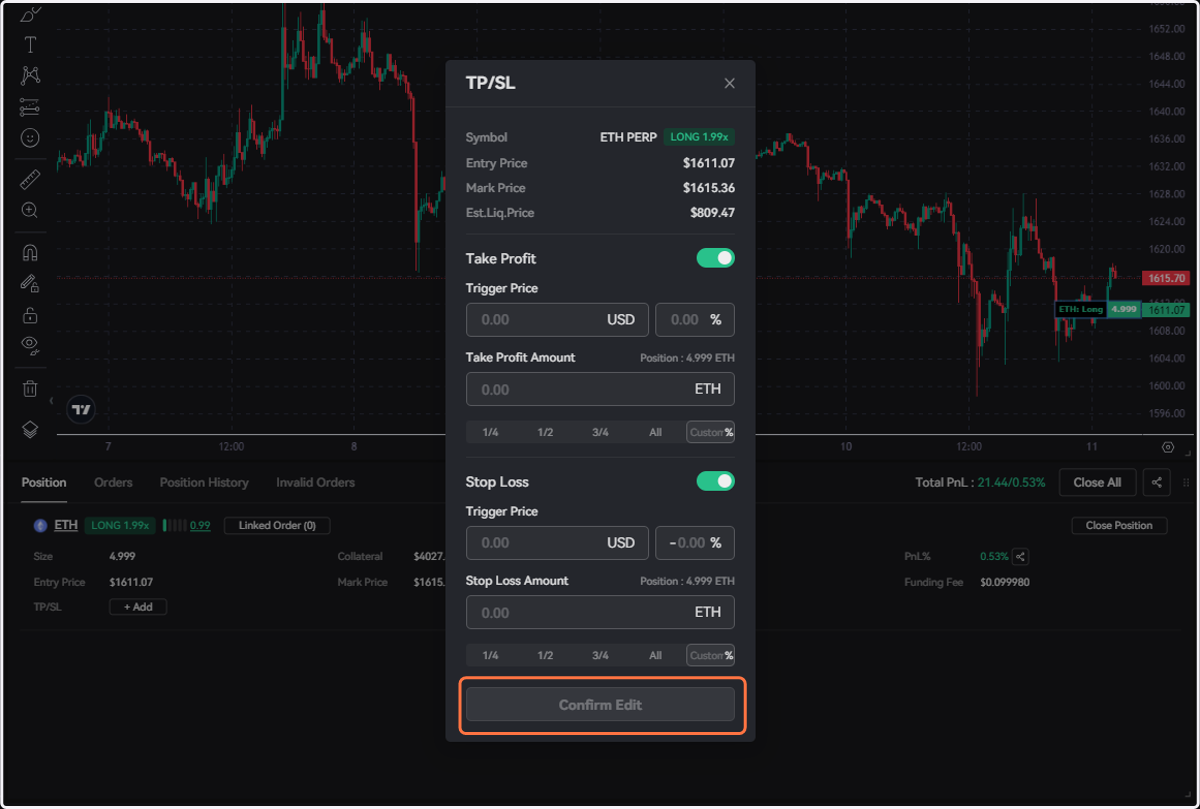
Task: Toggle the Stop Loss switch
Action: pyautogui.click(x=716, y=481)
